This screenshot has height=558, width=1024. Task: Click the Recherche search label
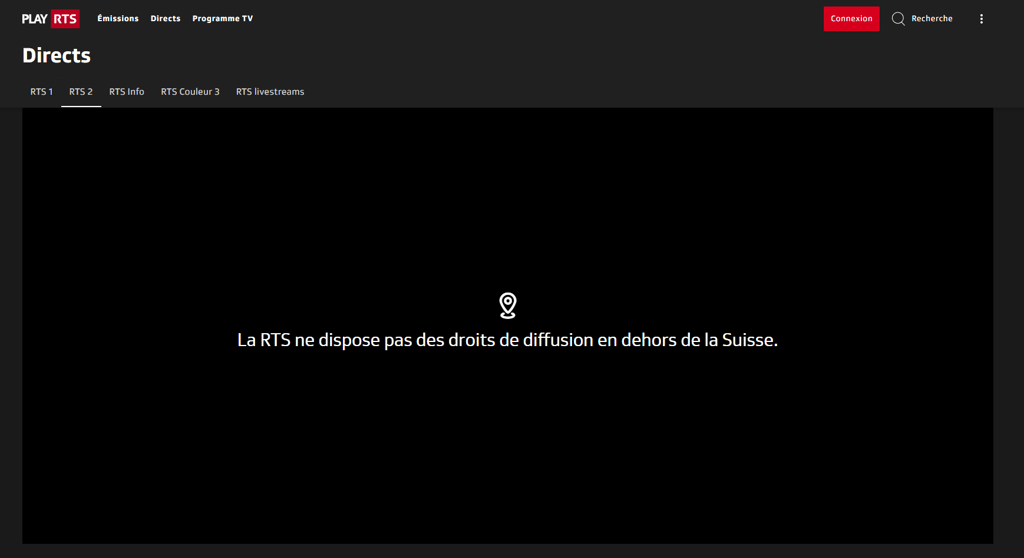click(932, 18)
